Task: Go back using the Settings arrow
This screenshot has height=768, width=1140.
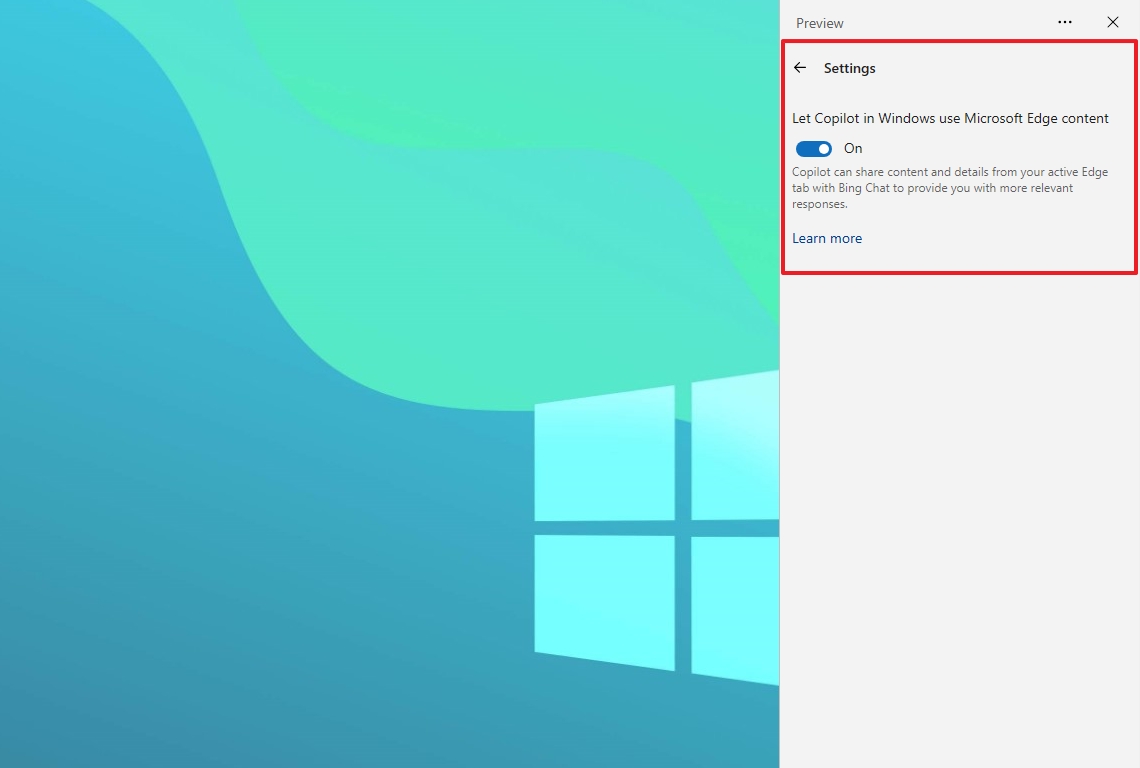Action: click(x=800, y=68)
